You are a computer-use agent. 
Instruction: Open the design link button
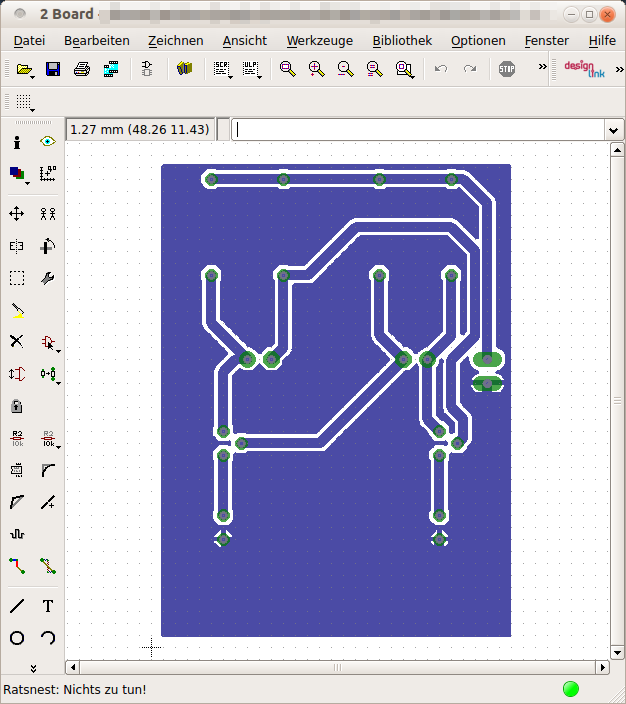(585, 69)
